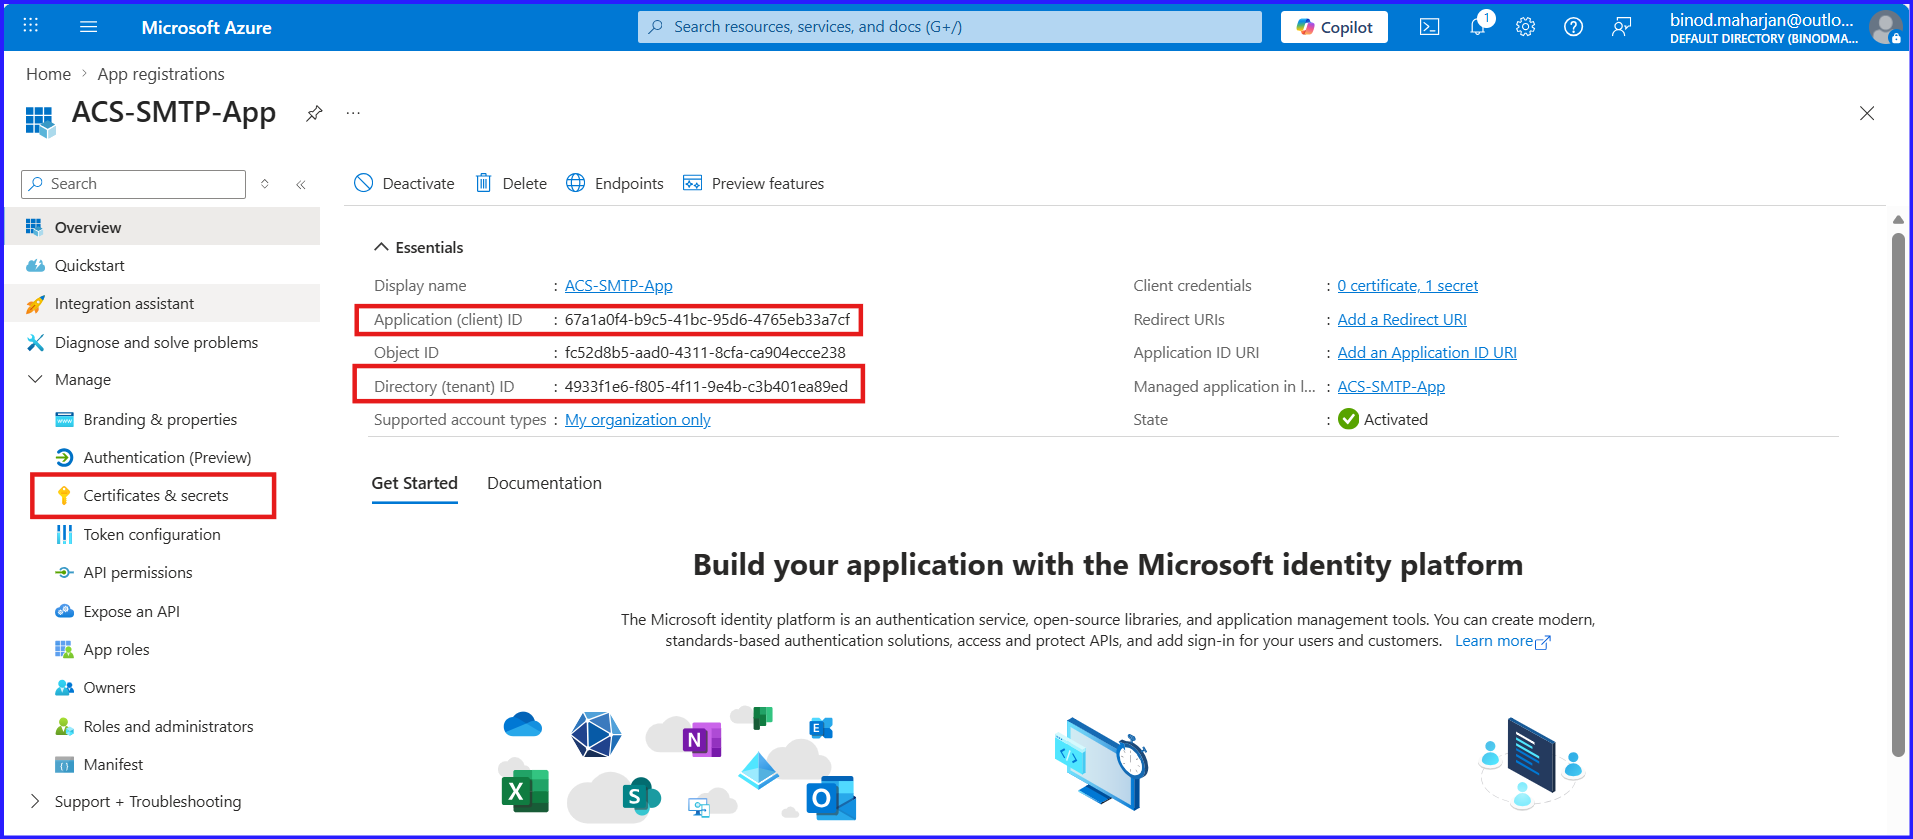Click the Microsoft Azure home title
The image size is (1913, 839).
click(x=206, y=27)
